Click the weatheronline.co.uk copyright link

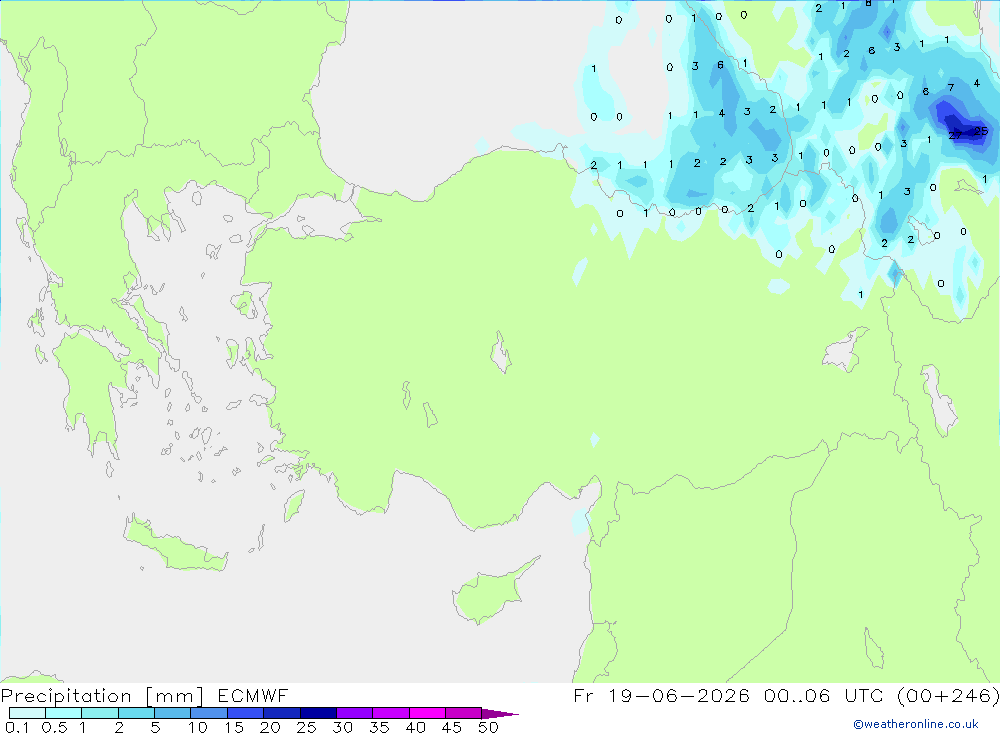(x=916, y=724)
